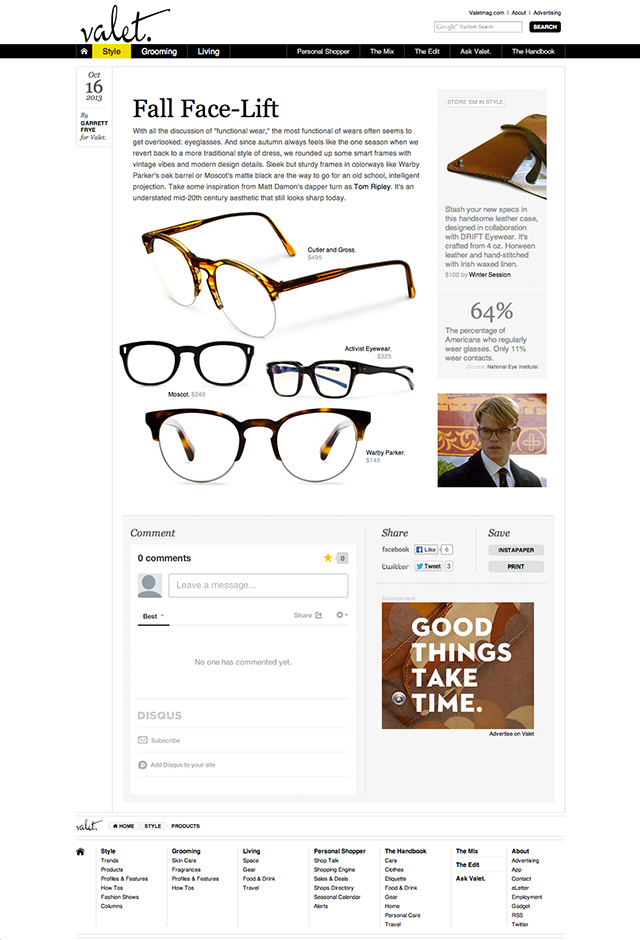Click the Disqus share icon

[319, 615]
